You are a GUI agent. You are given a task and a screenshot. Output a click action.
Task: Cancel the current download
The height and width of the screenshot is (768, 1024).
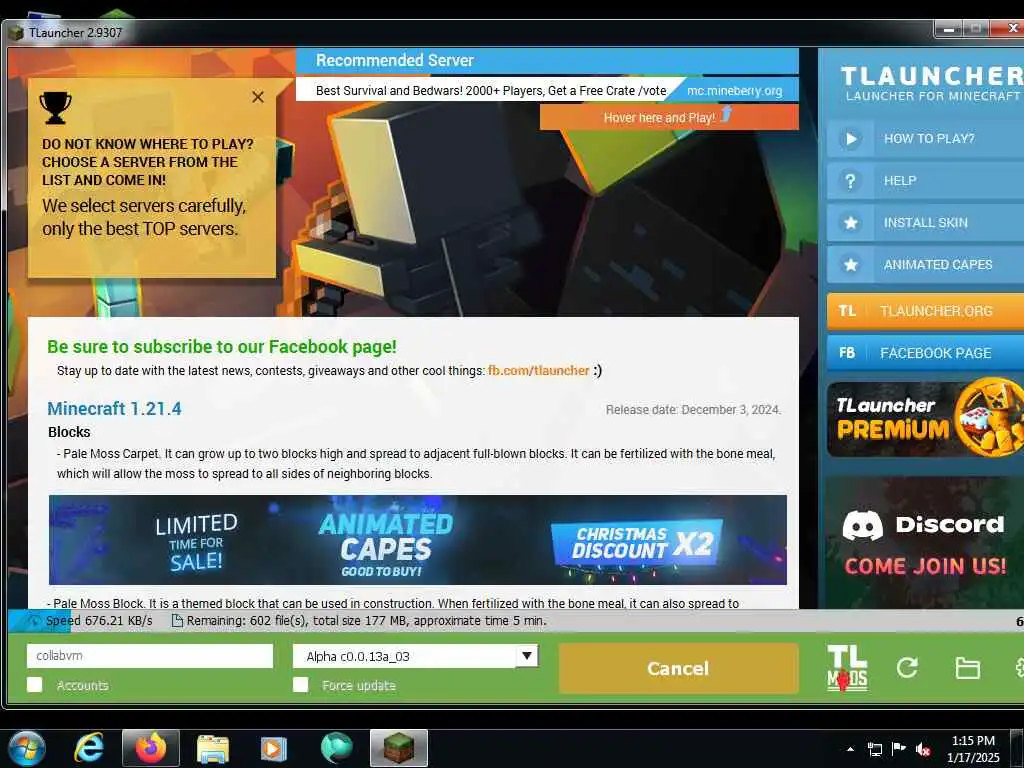(x=678, y=668)
